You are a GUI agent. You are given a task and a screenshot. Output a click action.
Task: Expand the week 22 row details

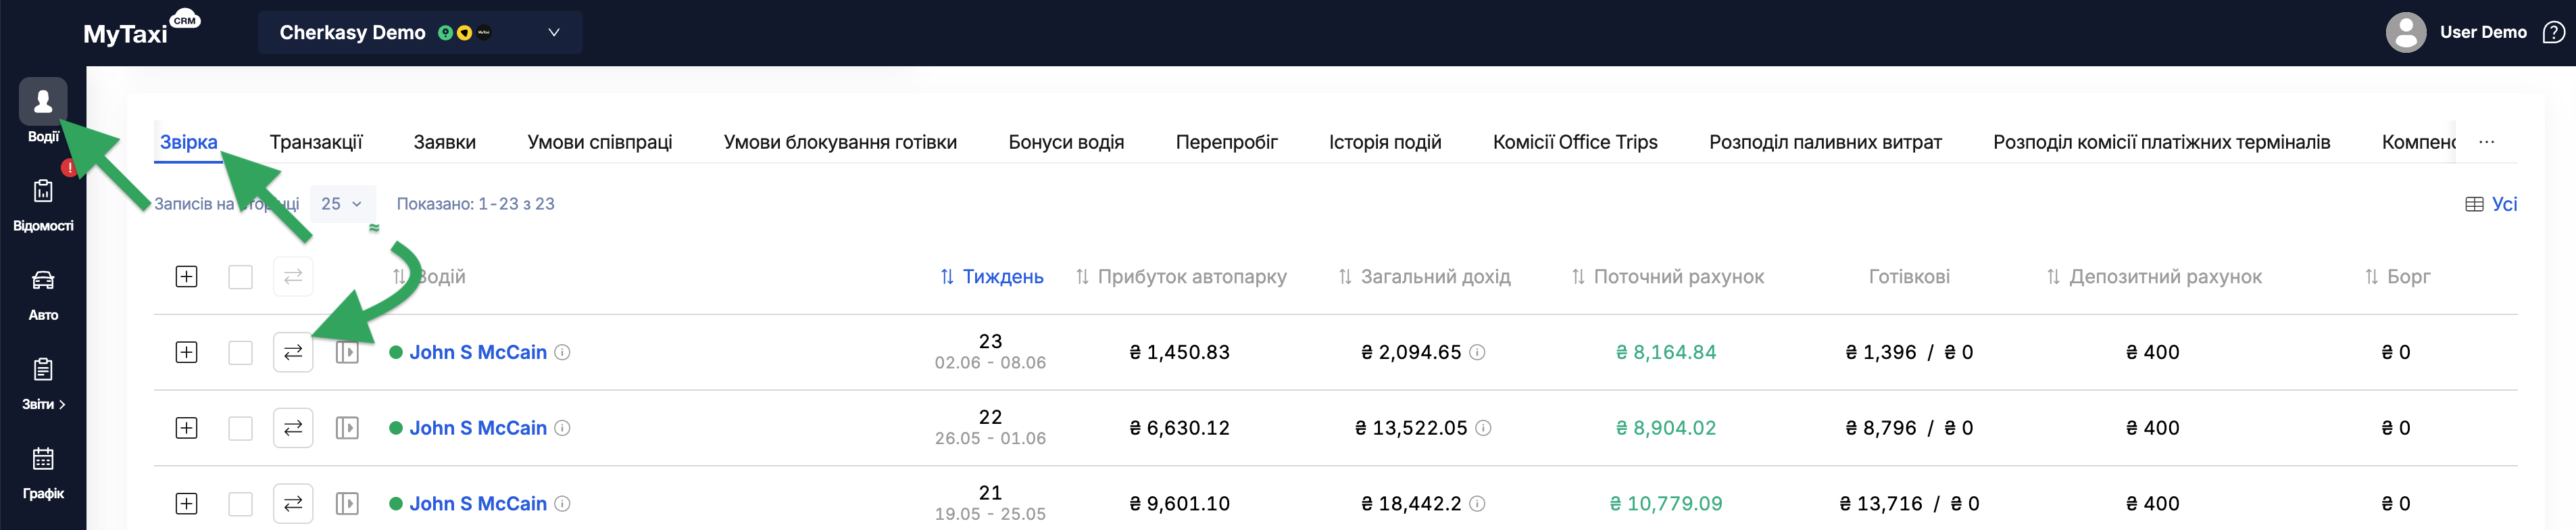[186, 428]
